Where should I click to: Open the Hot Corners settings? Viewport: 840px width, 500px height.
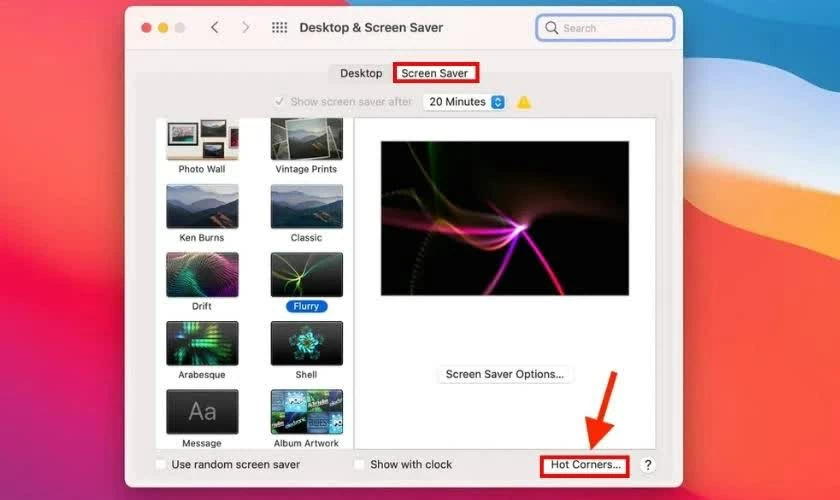(585, 465)
